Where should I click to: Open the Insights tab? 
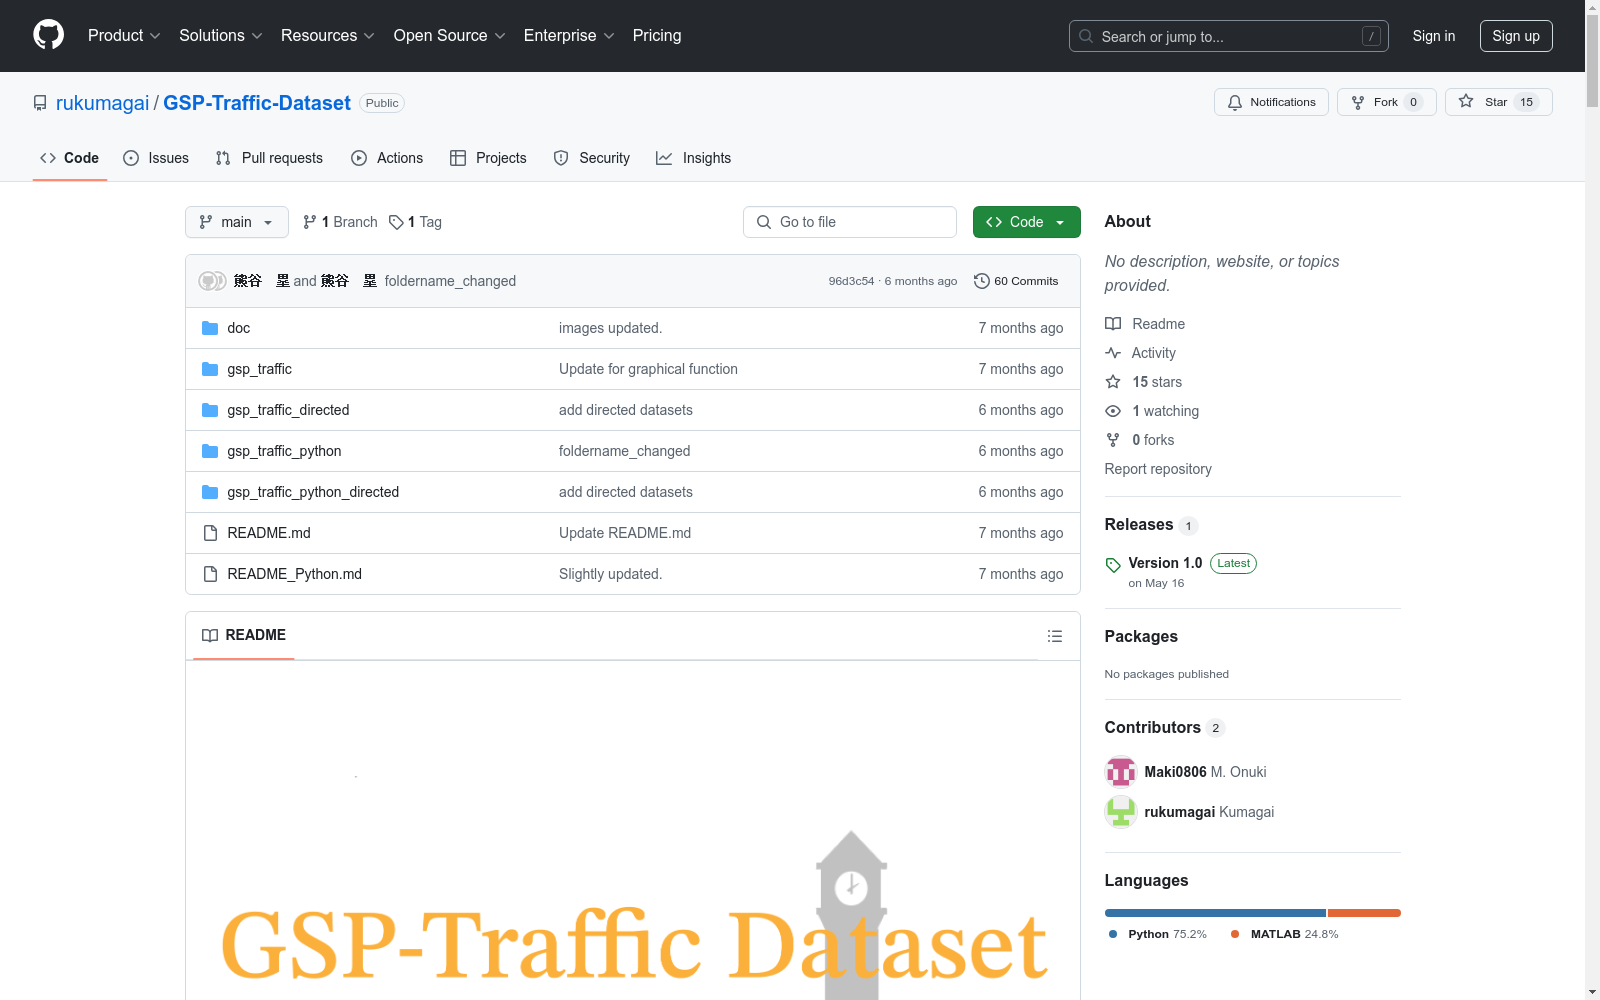pyautogui.click(x=694, y=158)
